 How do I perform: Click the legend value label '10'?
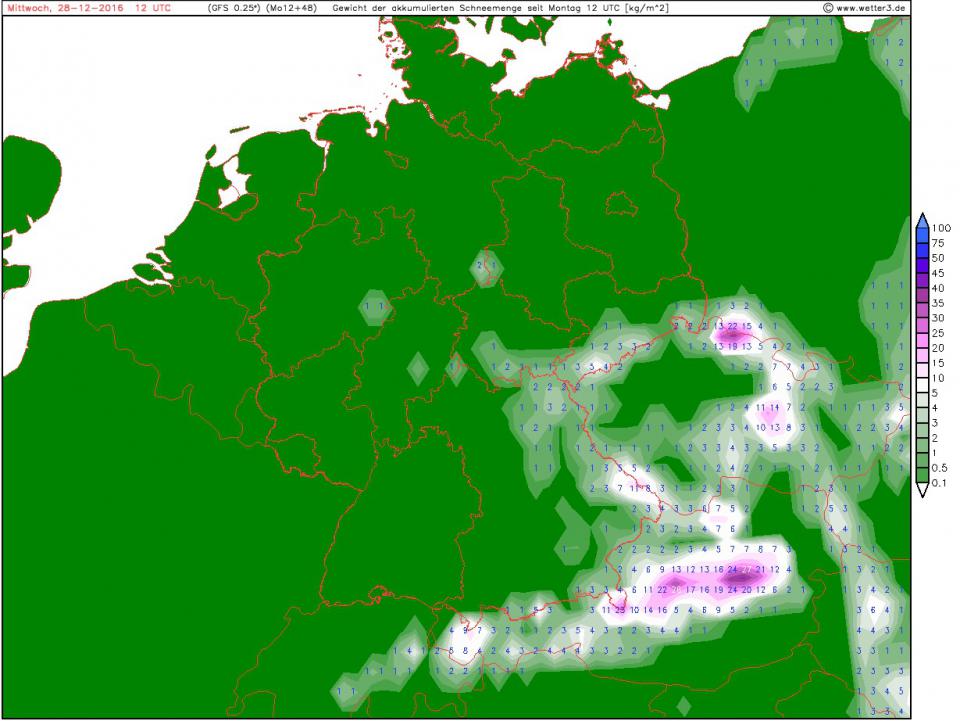pos(942,378)
